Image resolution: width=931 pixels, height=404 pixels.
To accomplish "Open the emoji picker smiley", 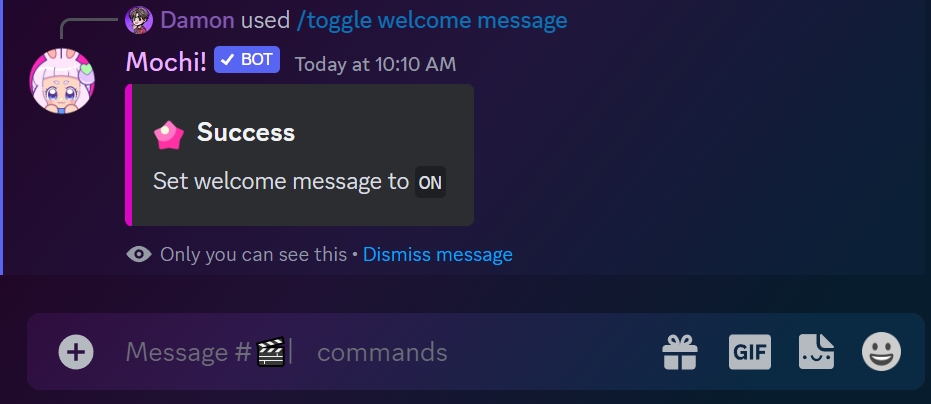I will pyautogui.click(x=881, y=352).
